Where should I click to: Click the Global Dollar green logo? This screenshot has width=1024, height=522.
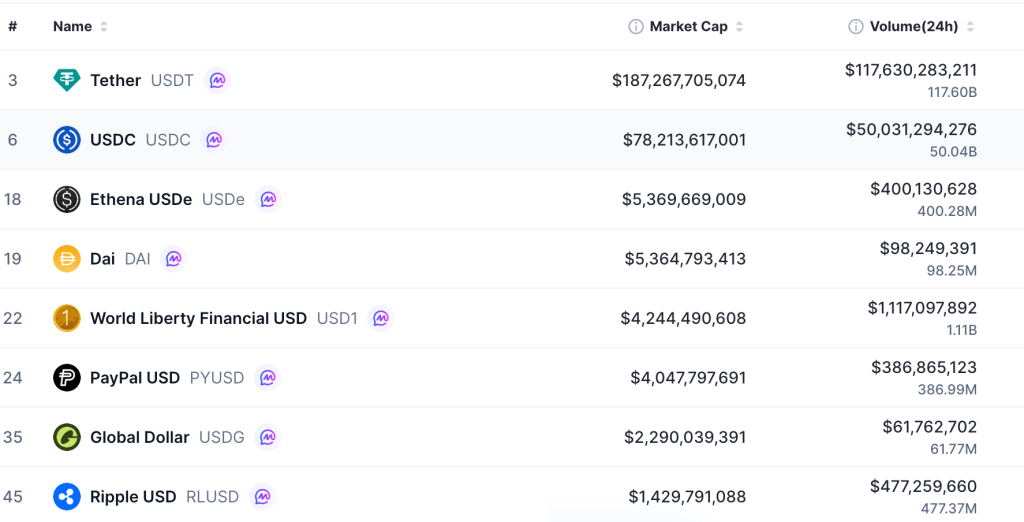coord(67,437)
